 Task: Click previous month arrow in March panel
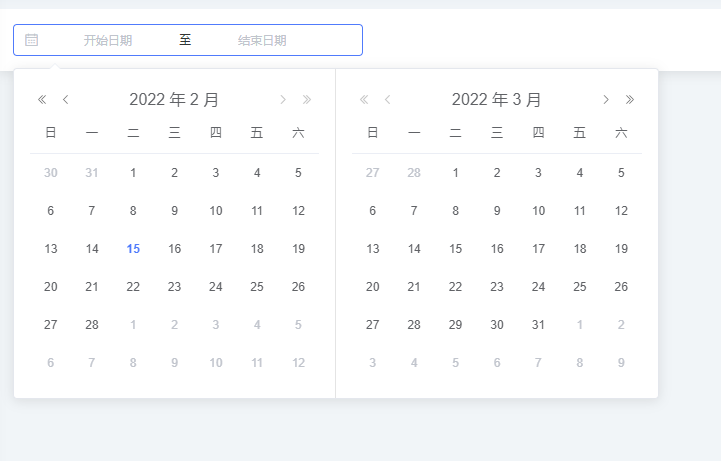tap(388, 99)
